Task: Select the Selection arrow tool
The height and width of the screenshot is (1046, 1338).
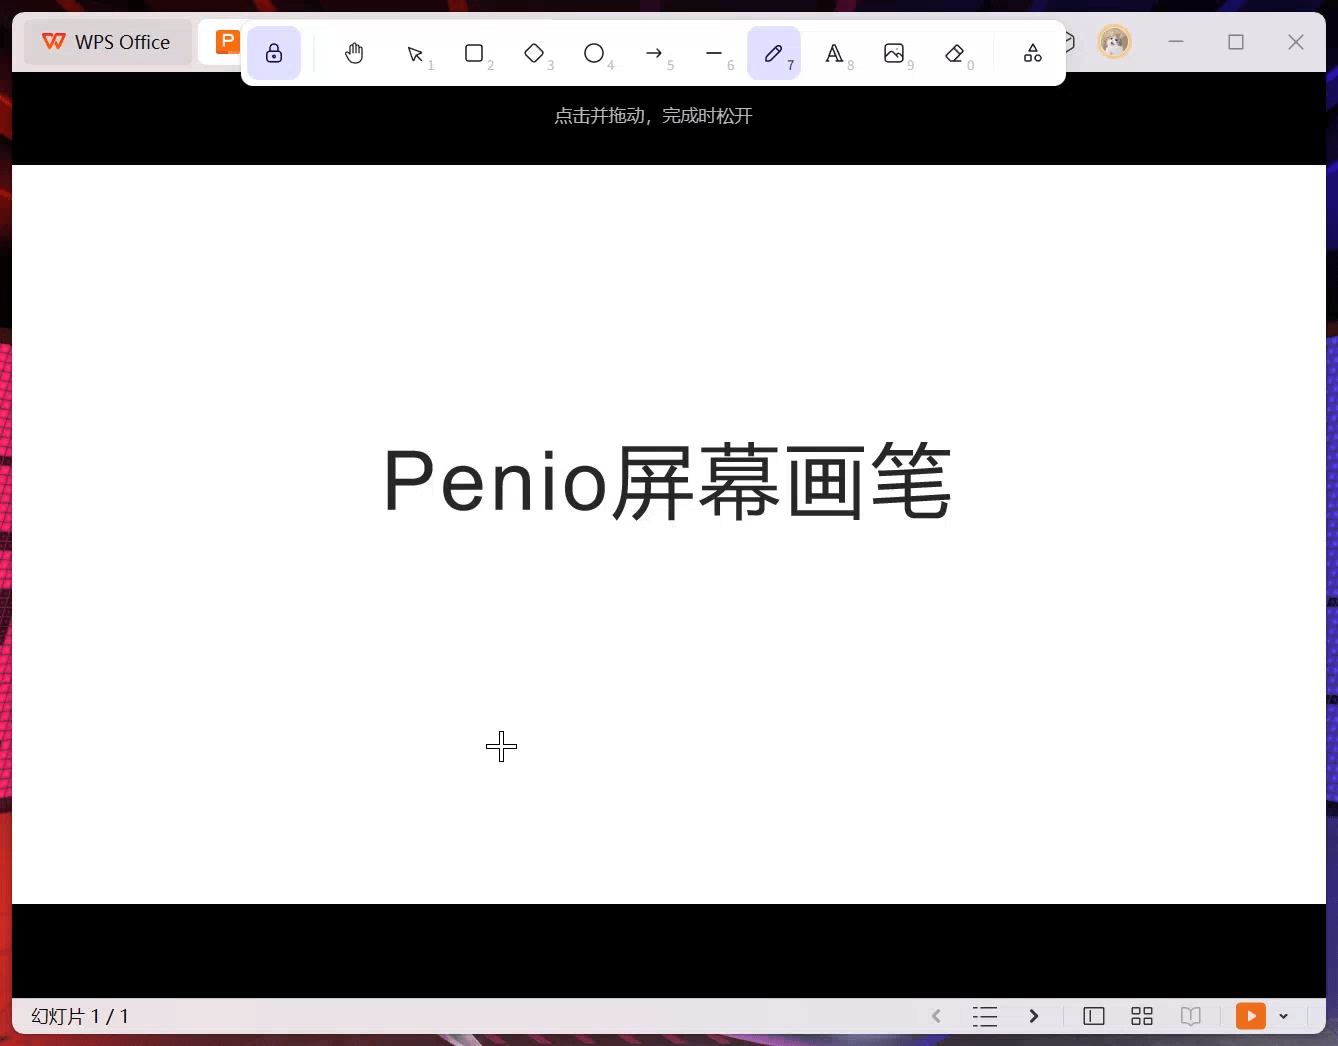Action: (415, 54)
